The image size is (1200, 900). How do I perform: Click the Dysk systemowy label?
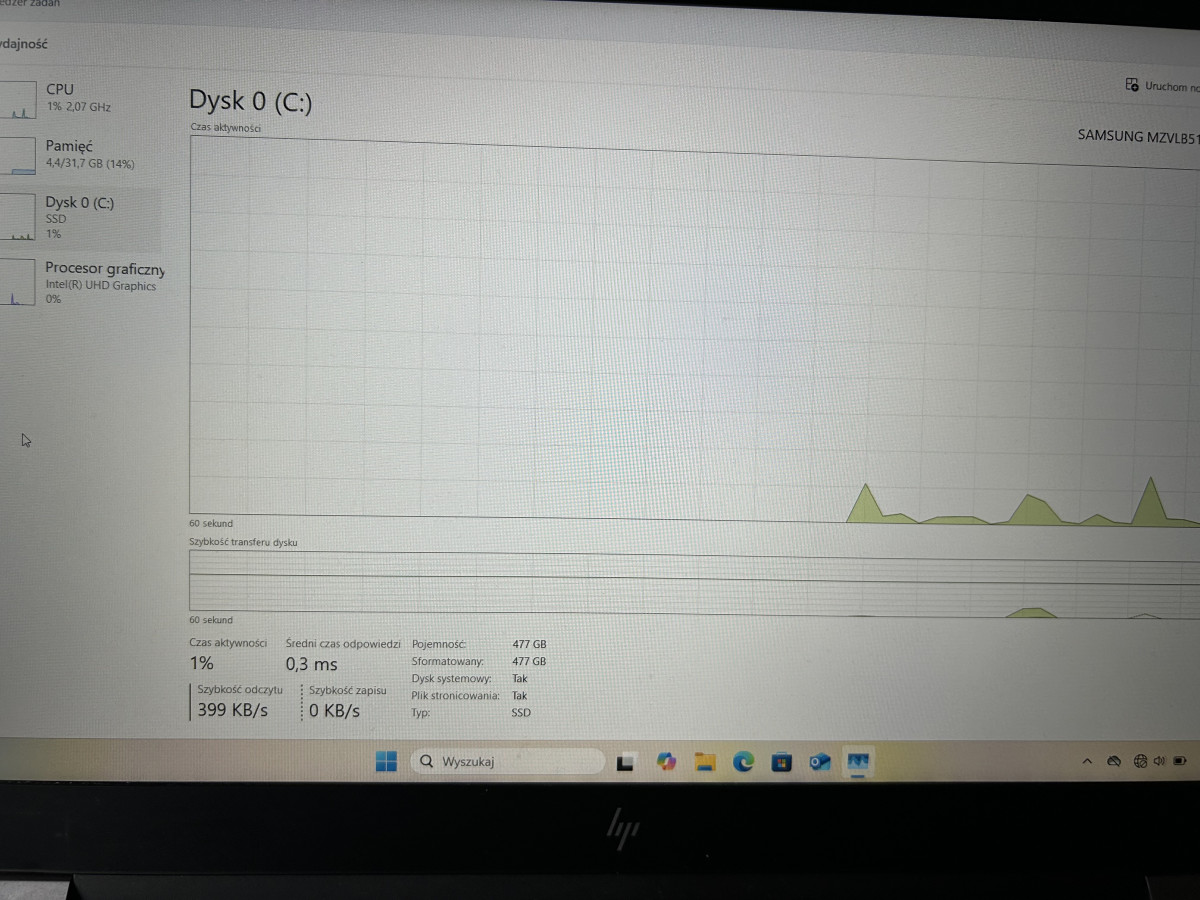click(x=451, y=679)
